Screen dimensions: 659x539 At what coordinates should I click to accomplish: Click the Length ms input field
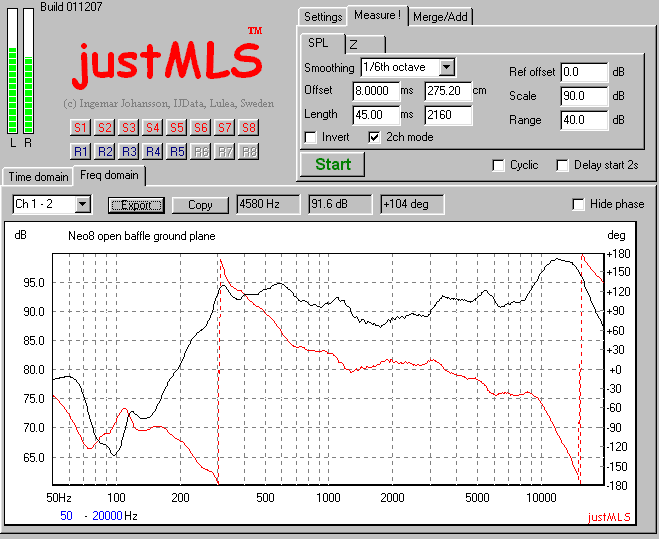[376, 115]
